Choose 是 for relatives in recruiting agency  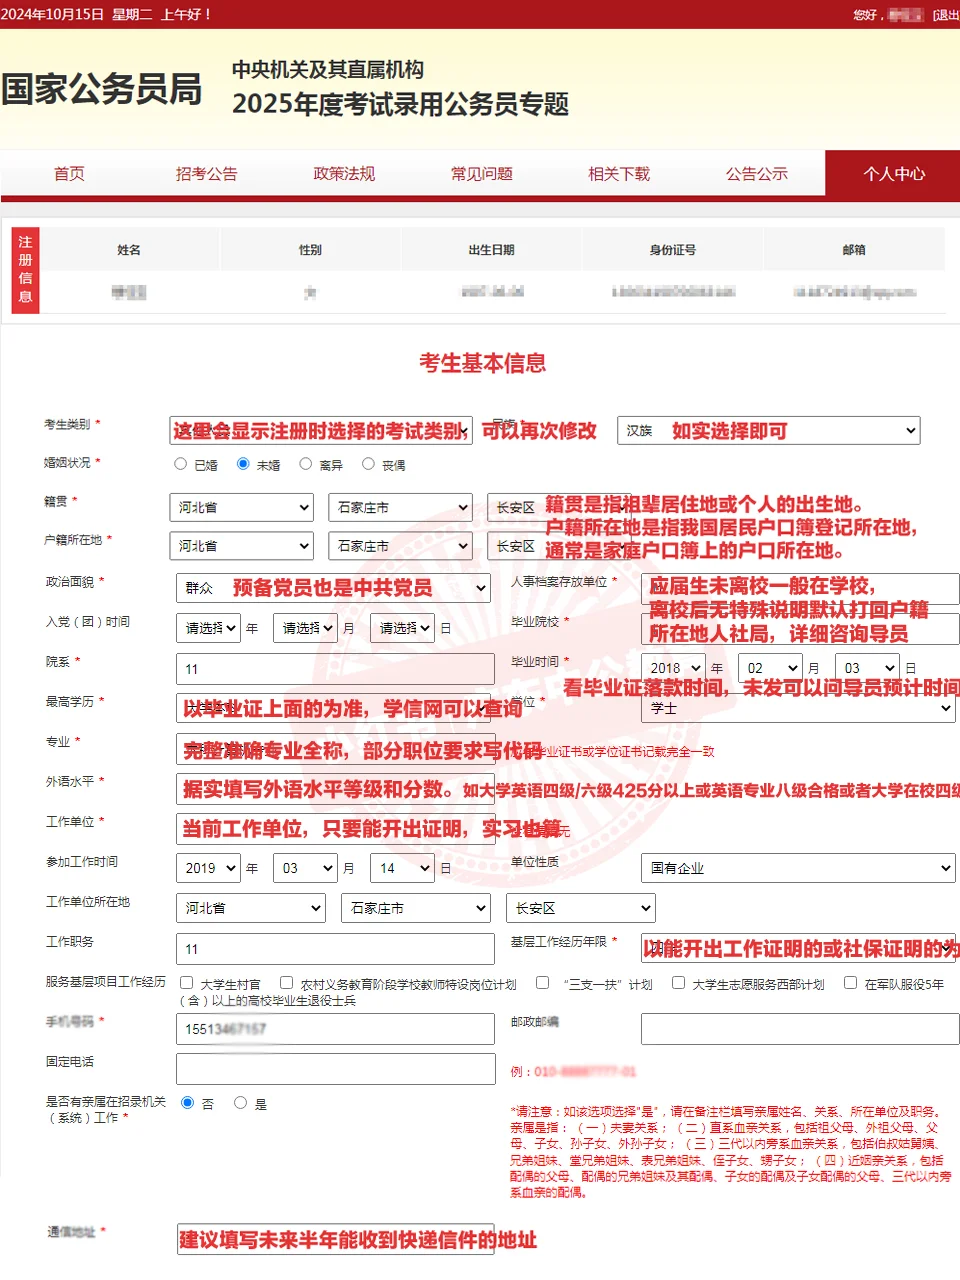[x=240, y=1103]
